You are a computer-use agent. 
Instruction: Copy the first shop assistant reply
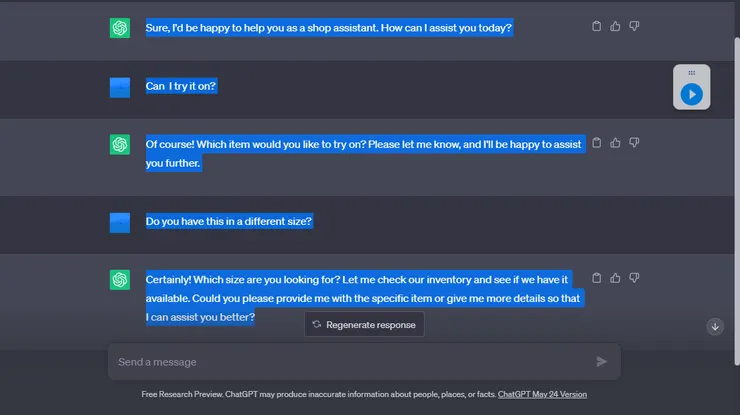pos(597,27)
